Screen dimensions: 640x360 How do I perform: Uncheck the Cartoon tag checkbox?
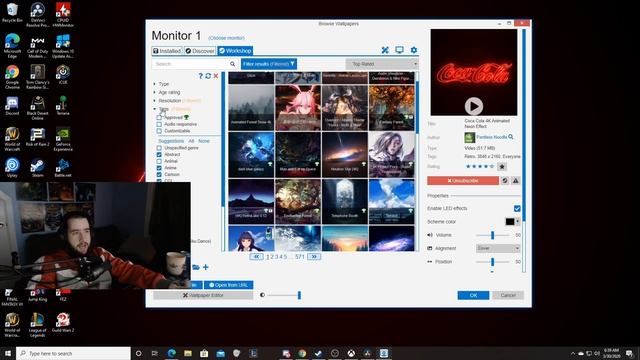(x=159, y=174)
